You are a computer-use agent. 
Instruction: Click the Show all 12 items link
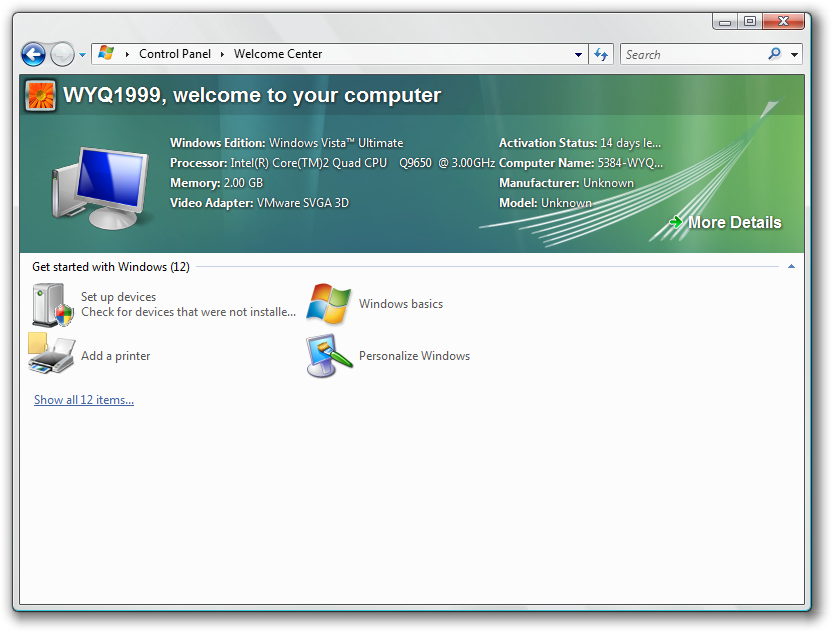[84, 400]
